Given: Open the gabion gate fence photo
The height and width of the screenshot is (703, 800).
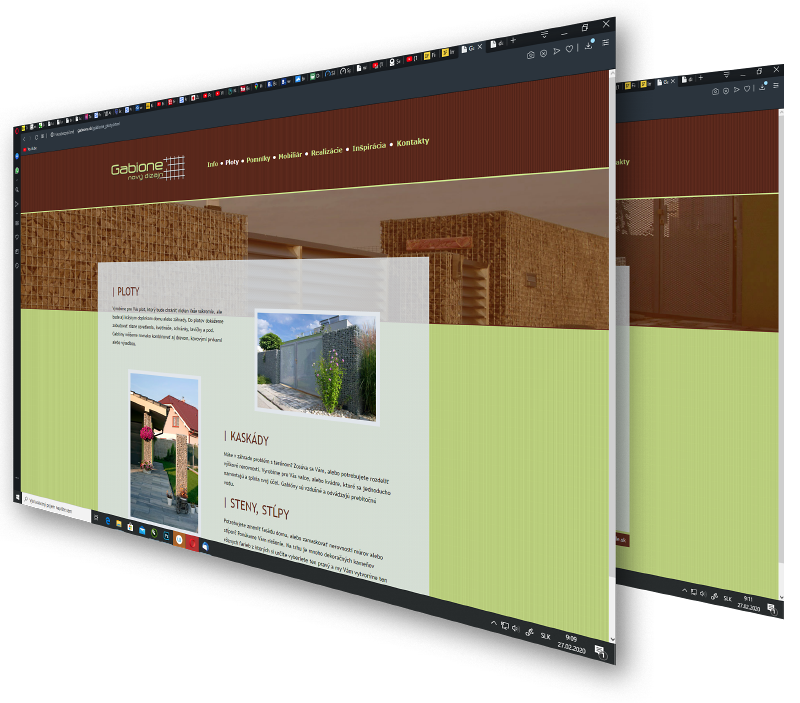Looking at the screenshot, I should pyautogui.click(x=317, y=366).
